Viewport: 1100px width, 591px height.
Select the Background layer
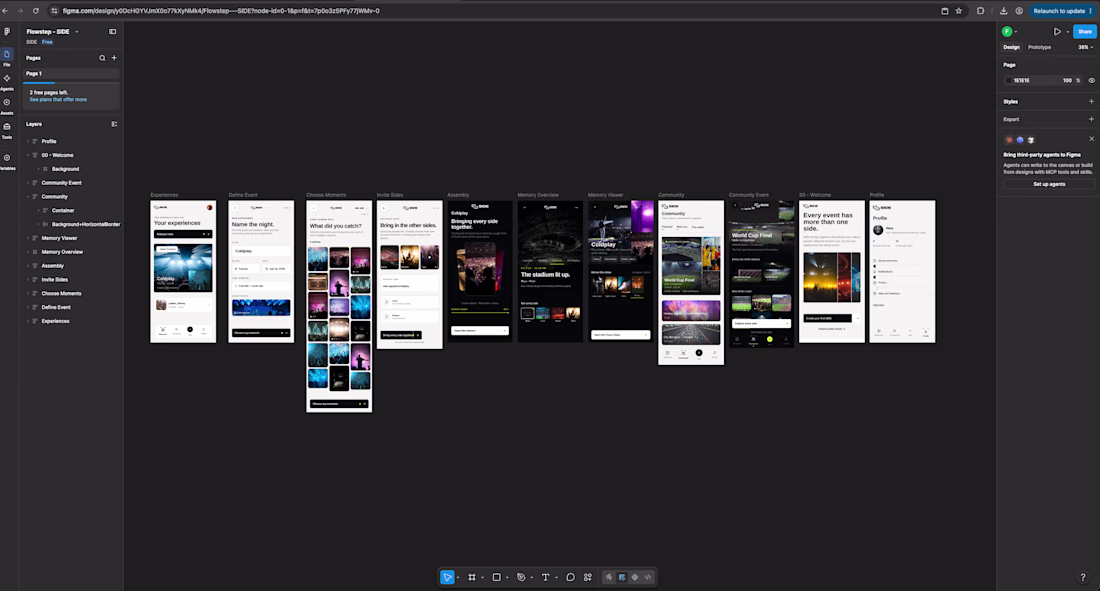[x=65, y=169]
